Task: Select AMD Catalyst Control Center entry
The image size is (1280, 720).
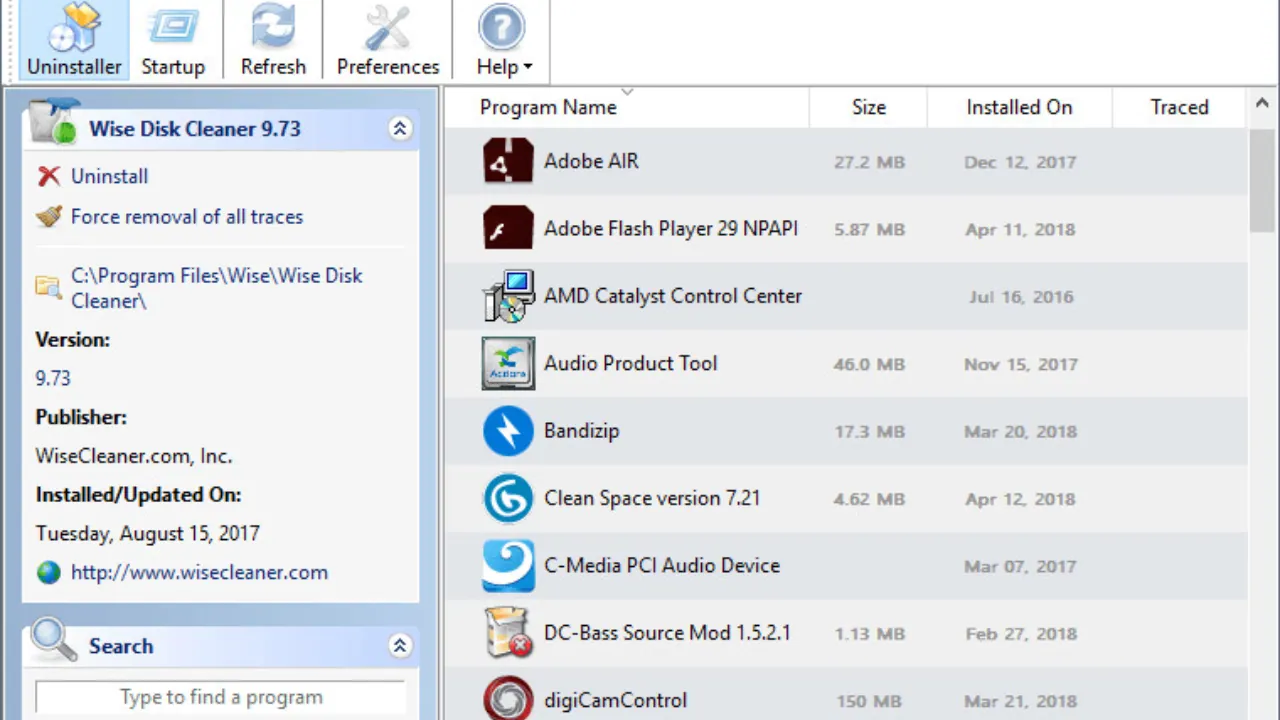Action: point(673,296)
